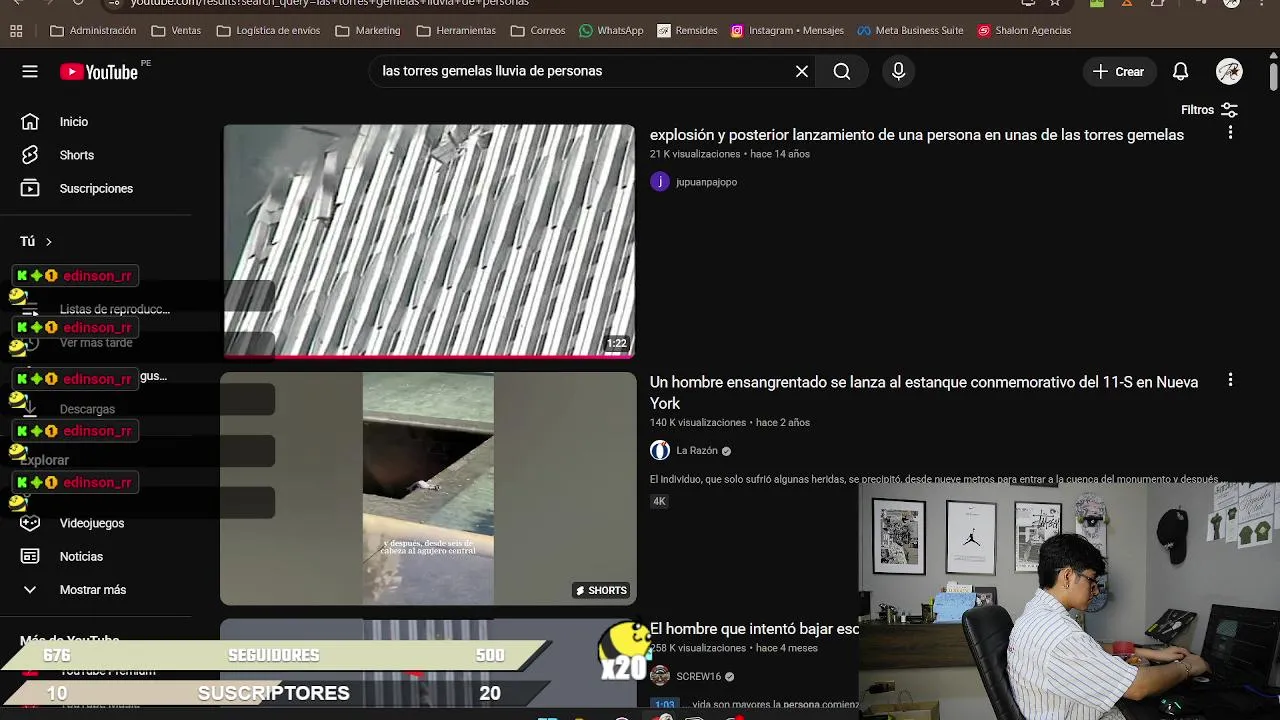Visit La Razón channel
Image resolution: width=1280 pixels, height=720 pixels.
pyautogui.click(x=697, y=451)
